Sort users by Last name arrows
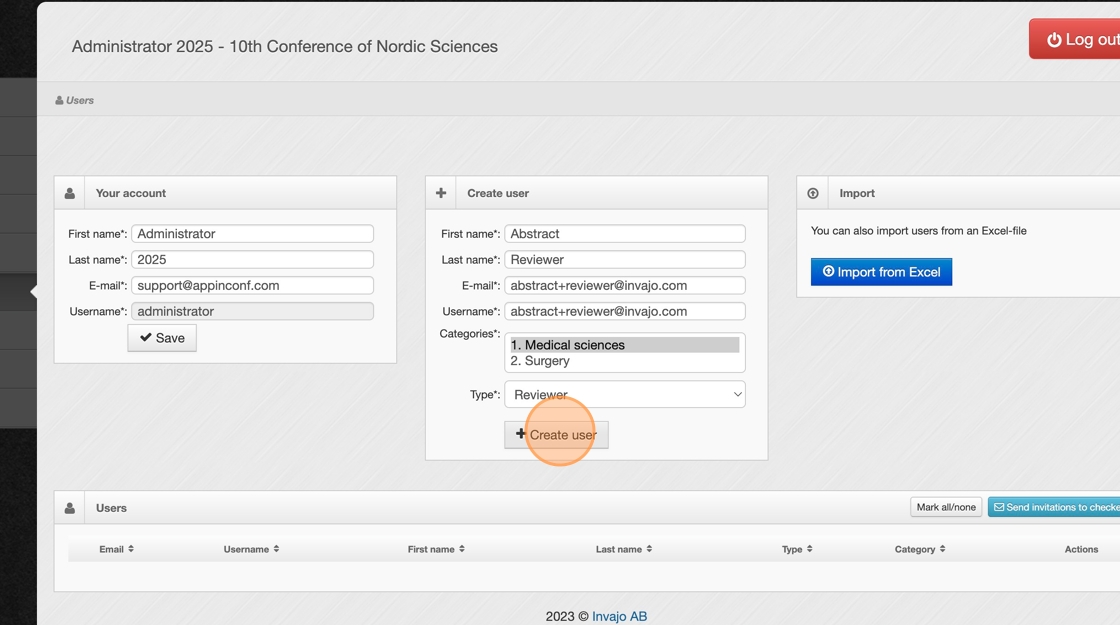Image resolution: width=1120 pixels, height=625 pixels. [649, 549]
